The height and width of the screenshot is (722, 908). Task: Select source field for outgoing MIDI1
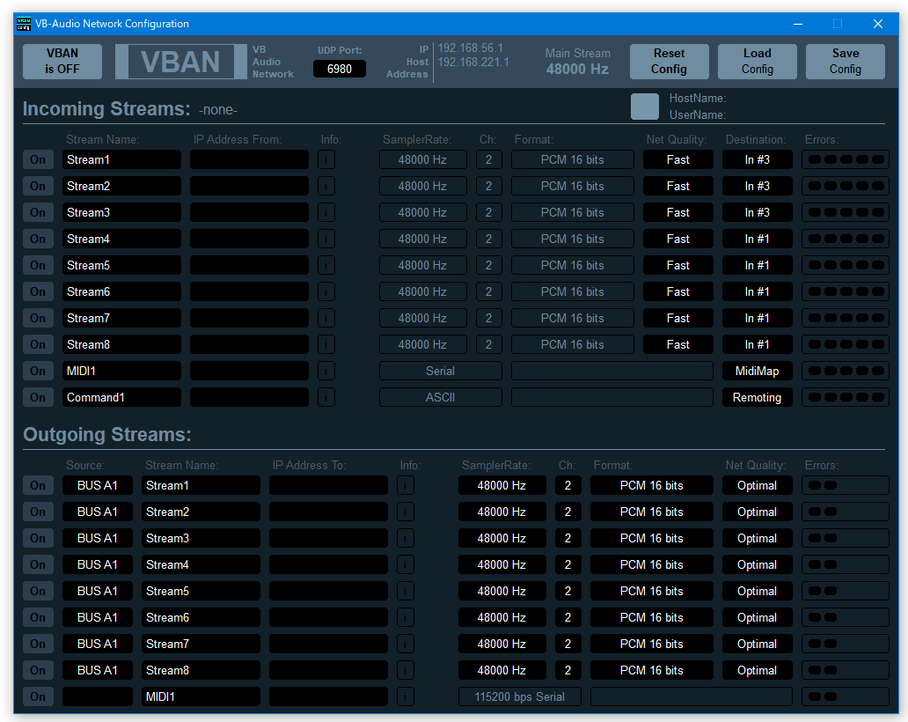point(97,697)
